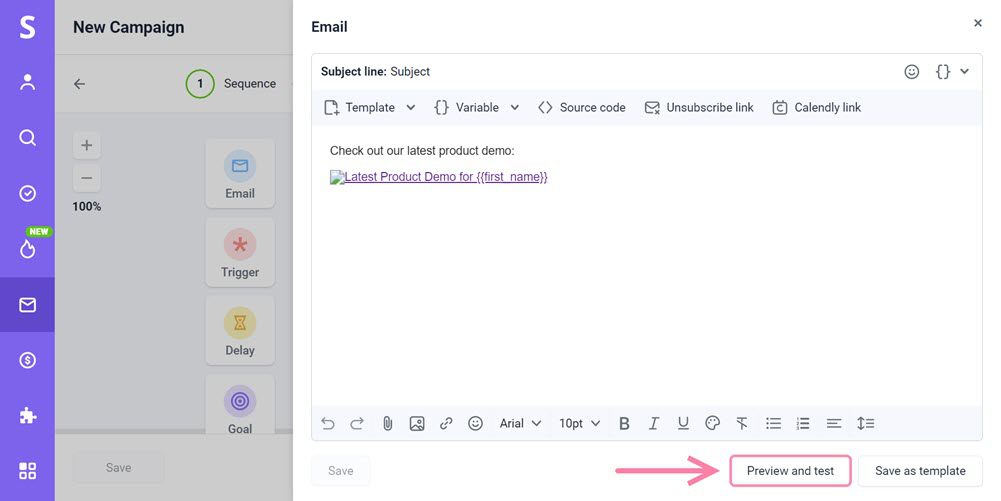Toggle underline formatting
The width and height of the screenshot is (1001, 501).
point(683,423)
